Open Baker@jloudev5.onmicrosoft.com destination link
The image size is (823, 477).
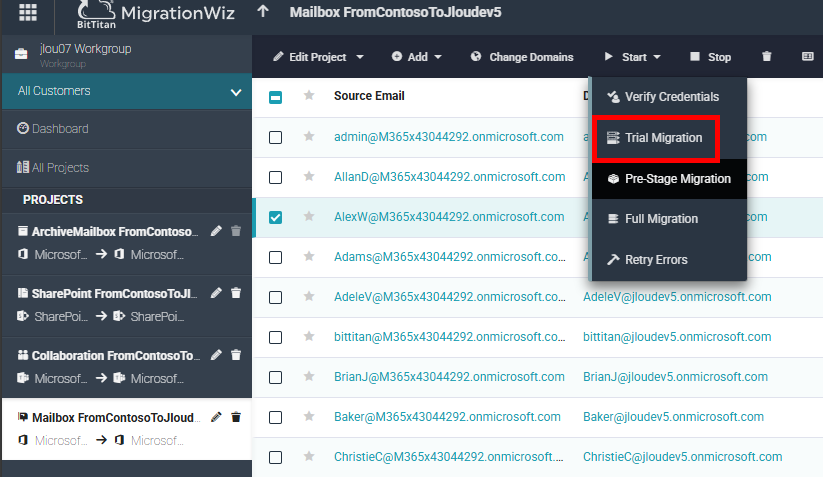point(673,417)
